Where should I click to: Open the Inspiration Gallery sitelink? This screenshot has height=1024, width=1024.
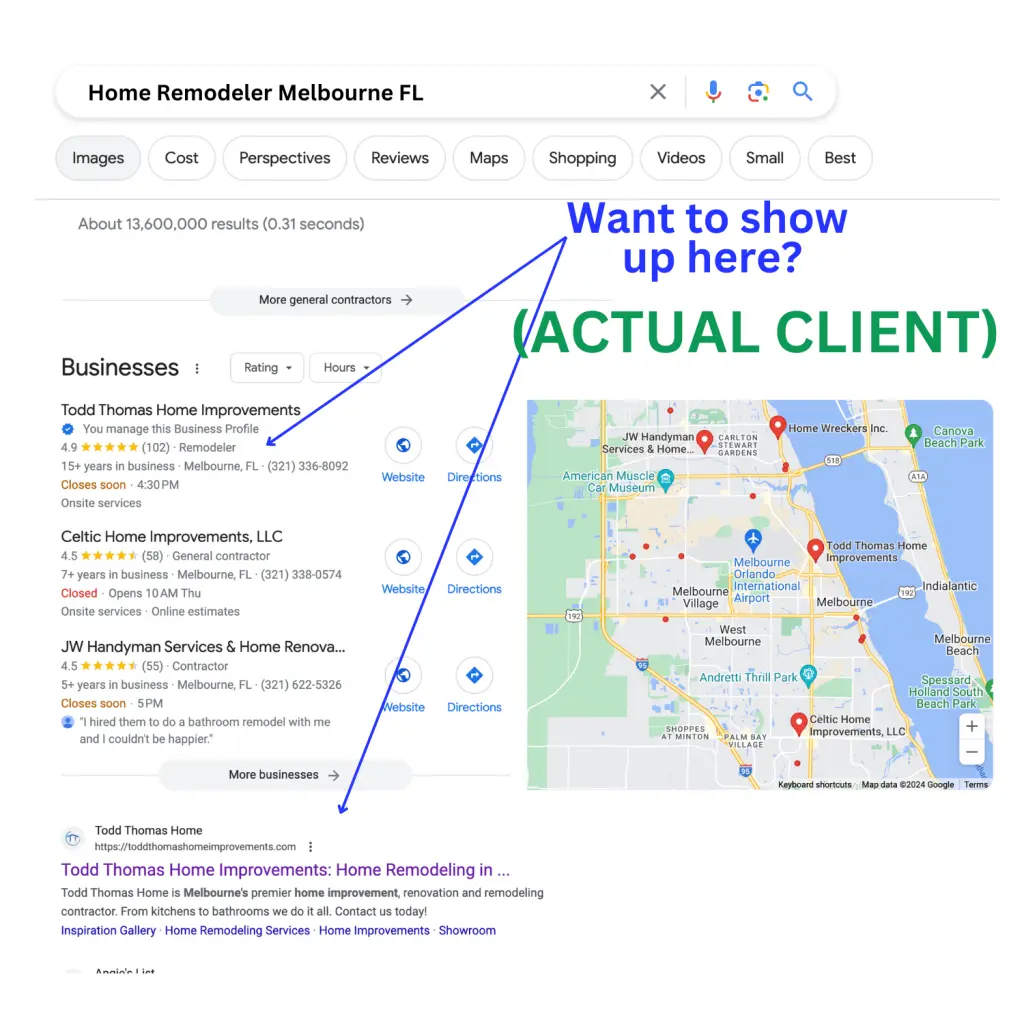108,931
